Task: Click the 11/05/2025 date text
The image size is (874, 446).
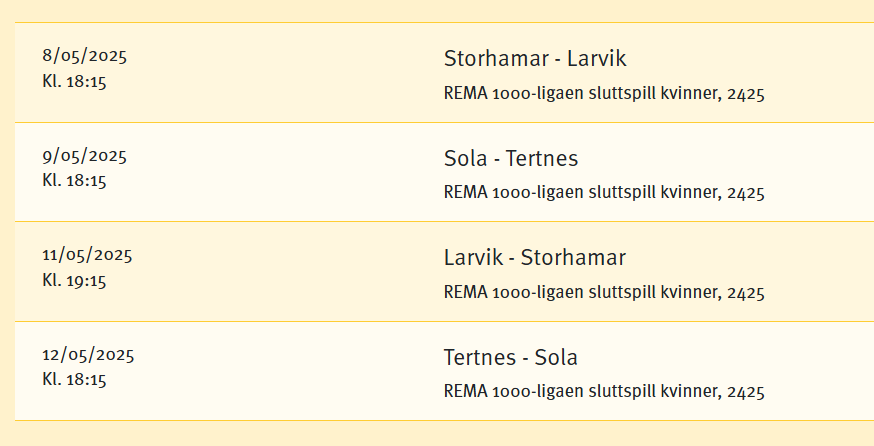Action: tap(87, 254)
